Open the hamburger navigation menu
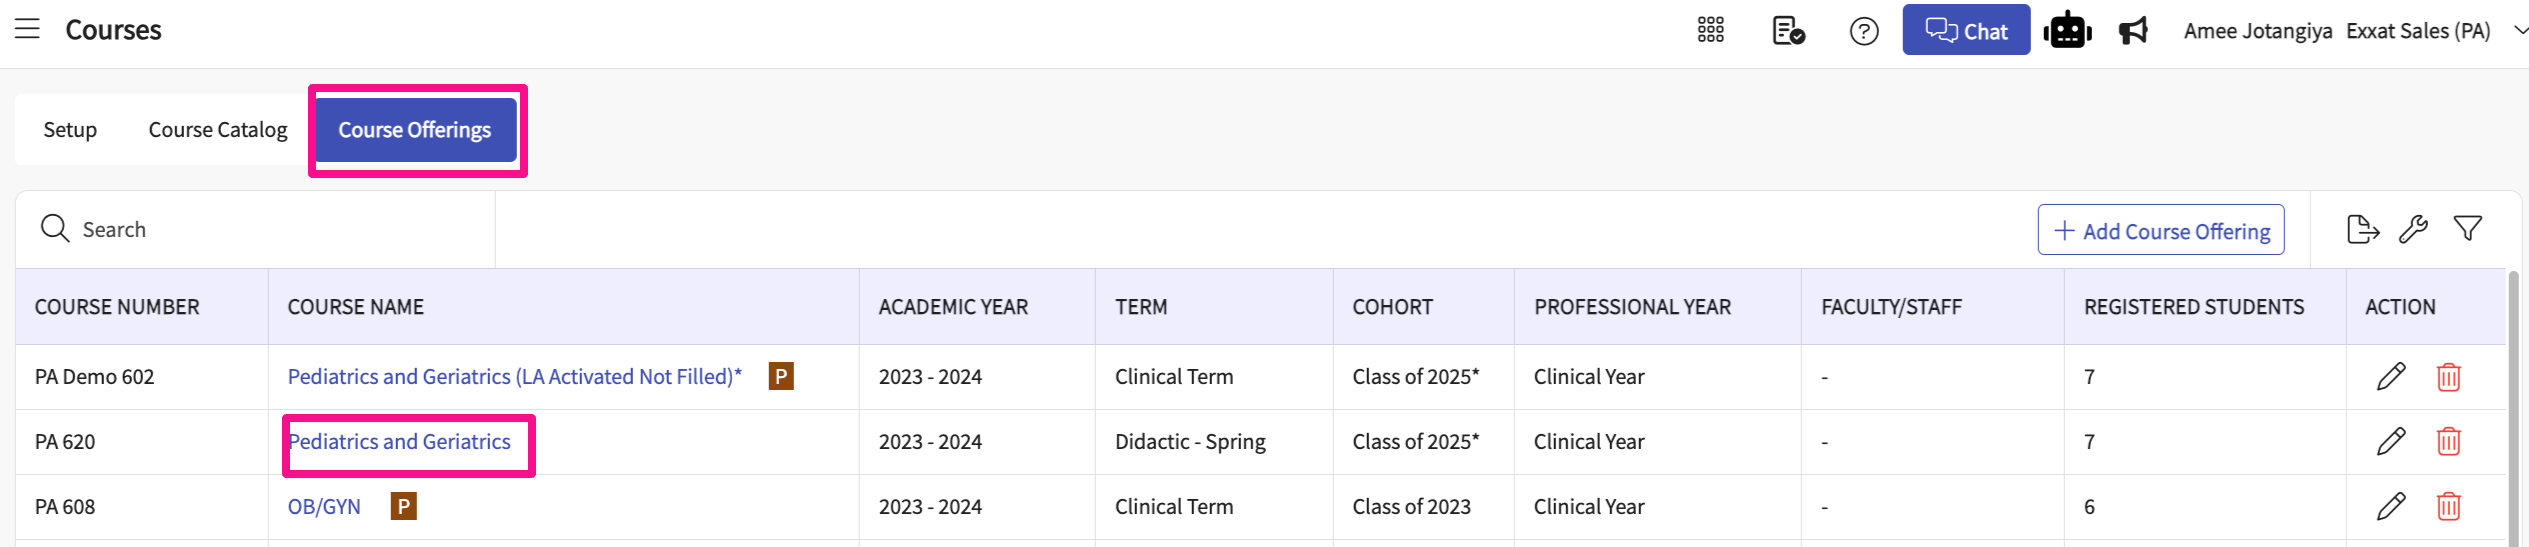The width and height of the screenshot is (2529, 547). (x=27, y=29)
